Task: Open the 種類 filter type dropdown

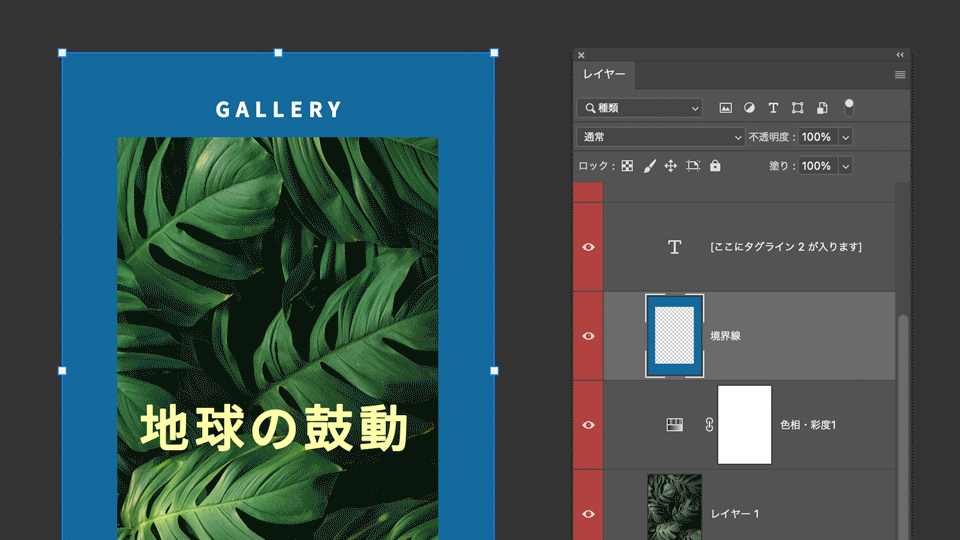Action: click(639, 108)
